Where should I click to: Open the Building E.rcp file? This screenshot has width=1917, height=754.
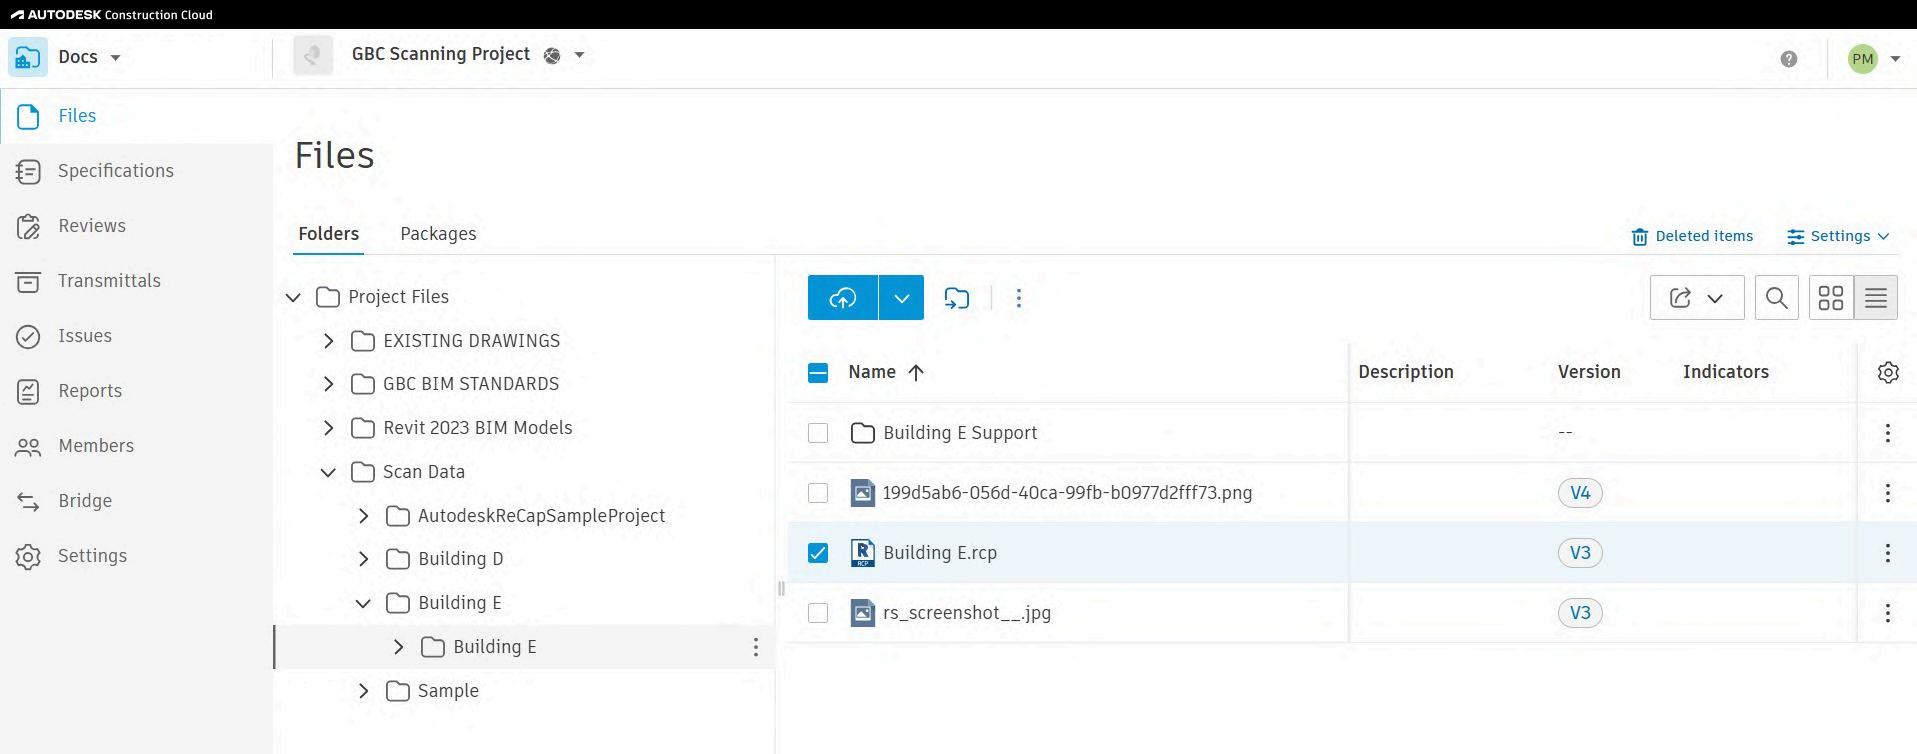(940, 553)
